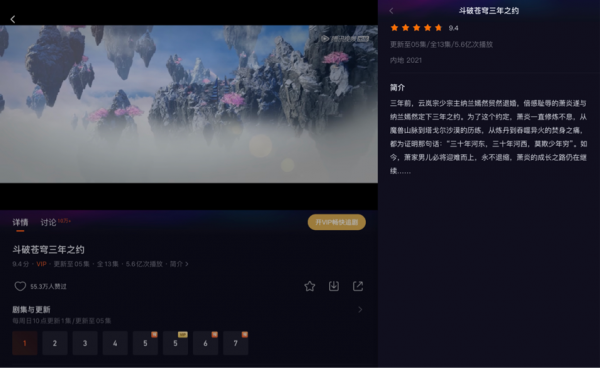
Task: Select episode 1
Action: pos(25,343)
